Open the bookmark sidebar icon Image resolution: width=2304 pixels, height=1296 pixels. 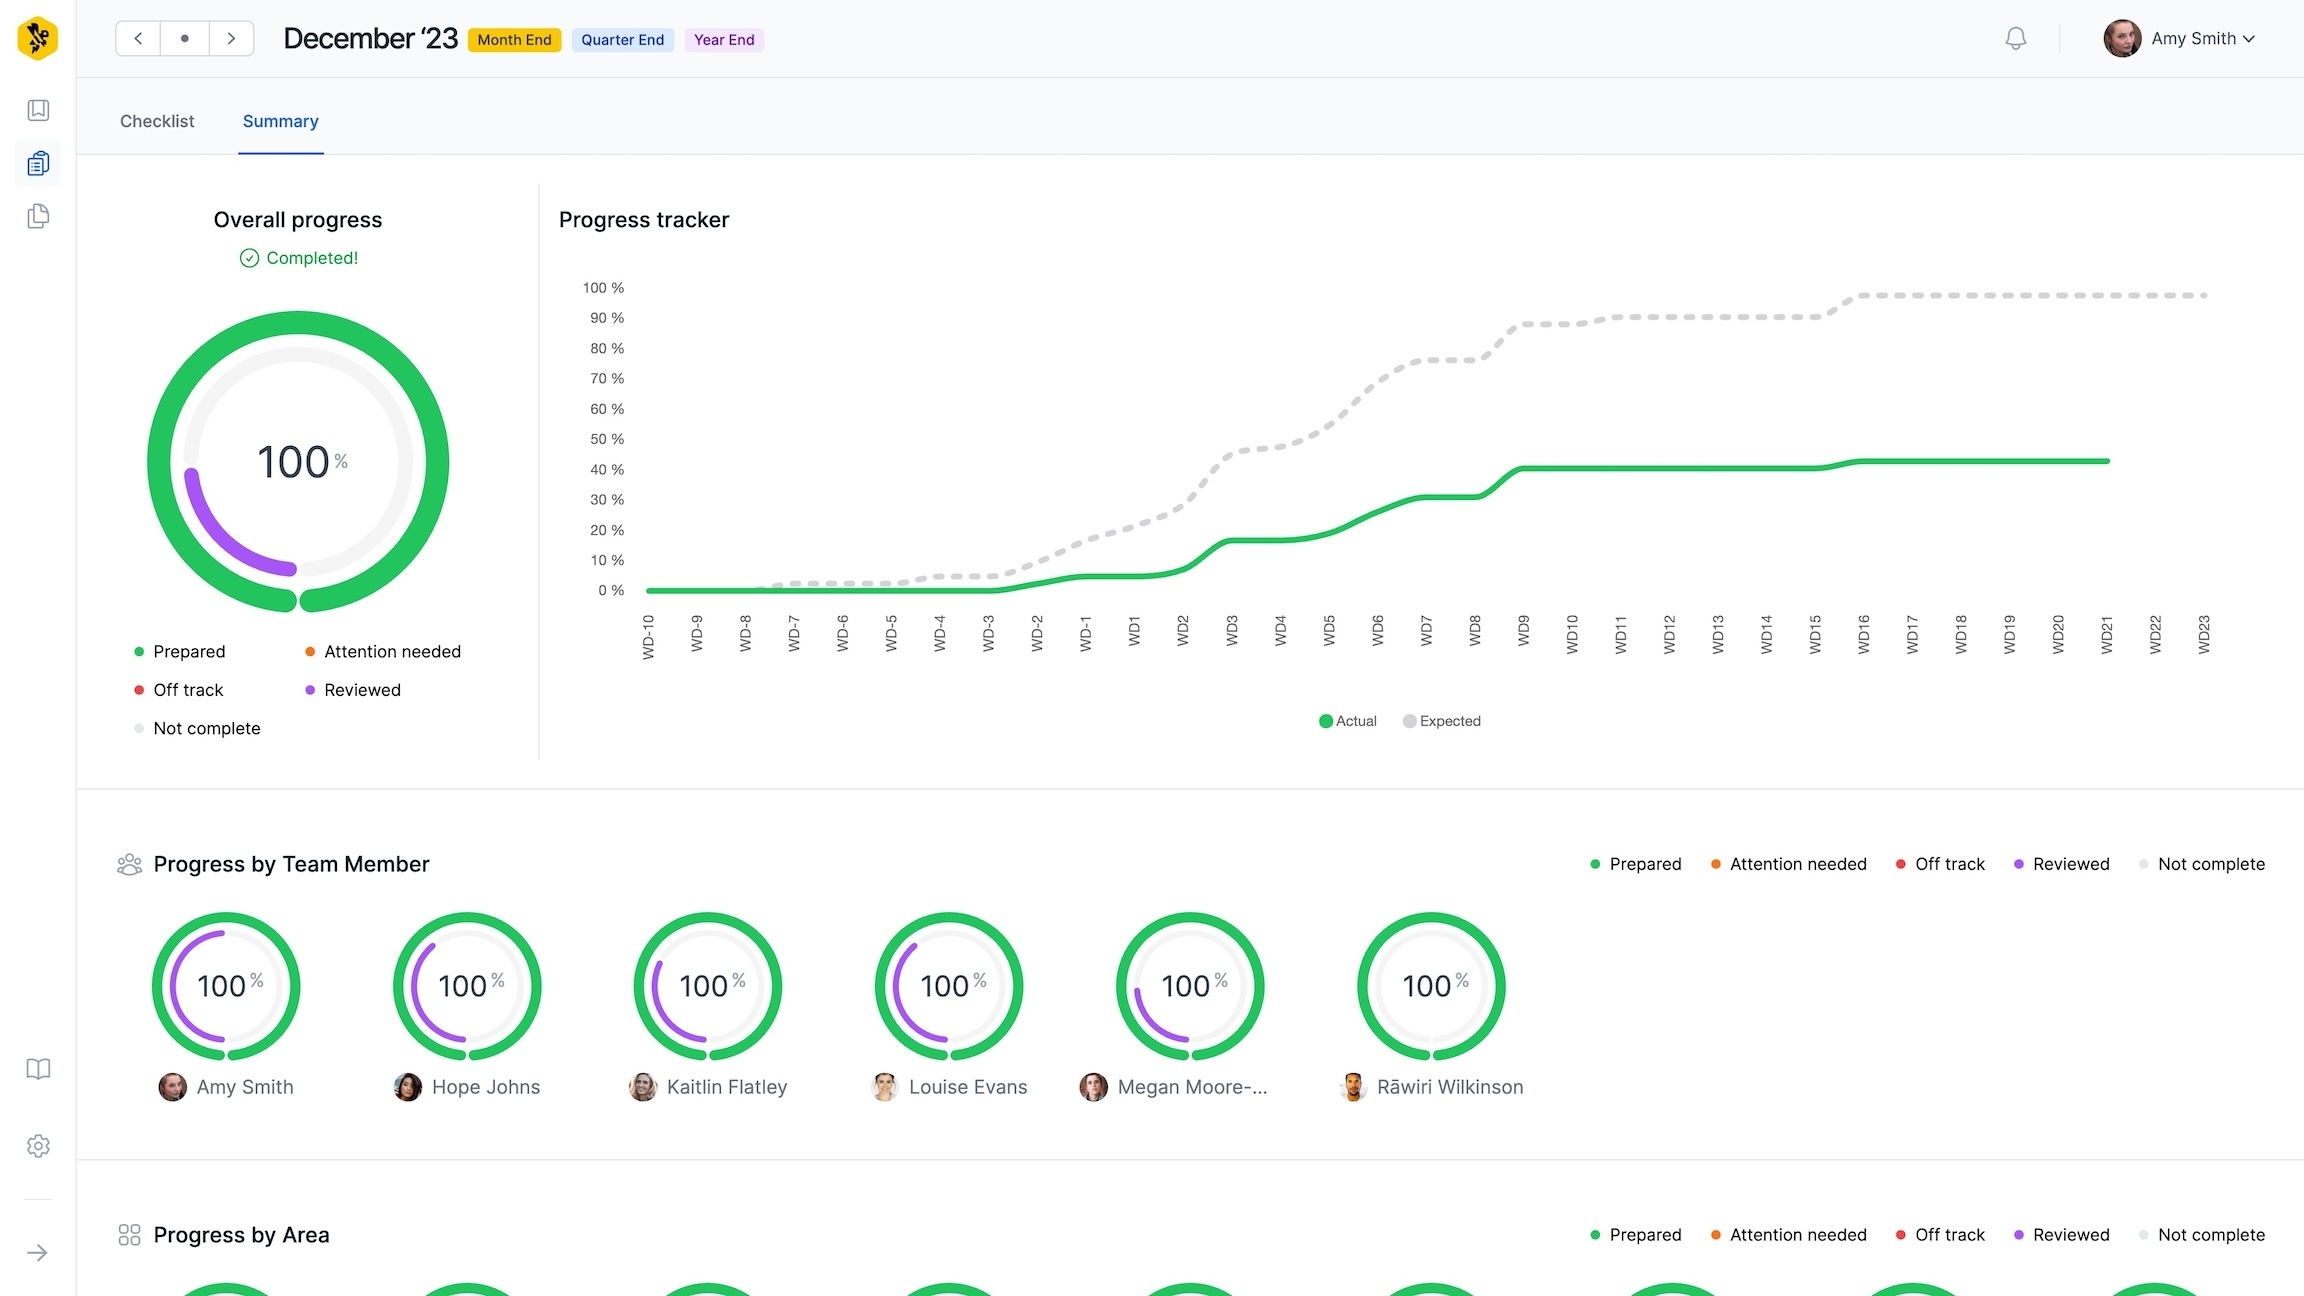point(38,110)
